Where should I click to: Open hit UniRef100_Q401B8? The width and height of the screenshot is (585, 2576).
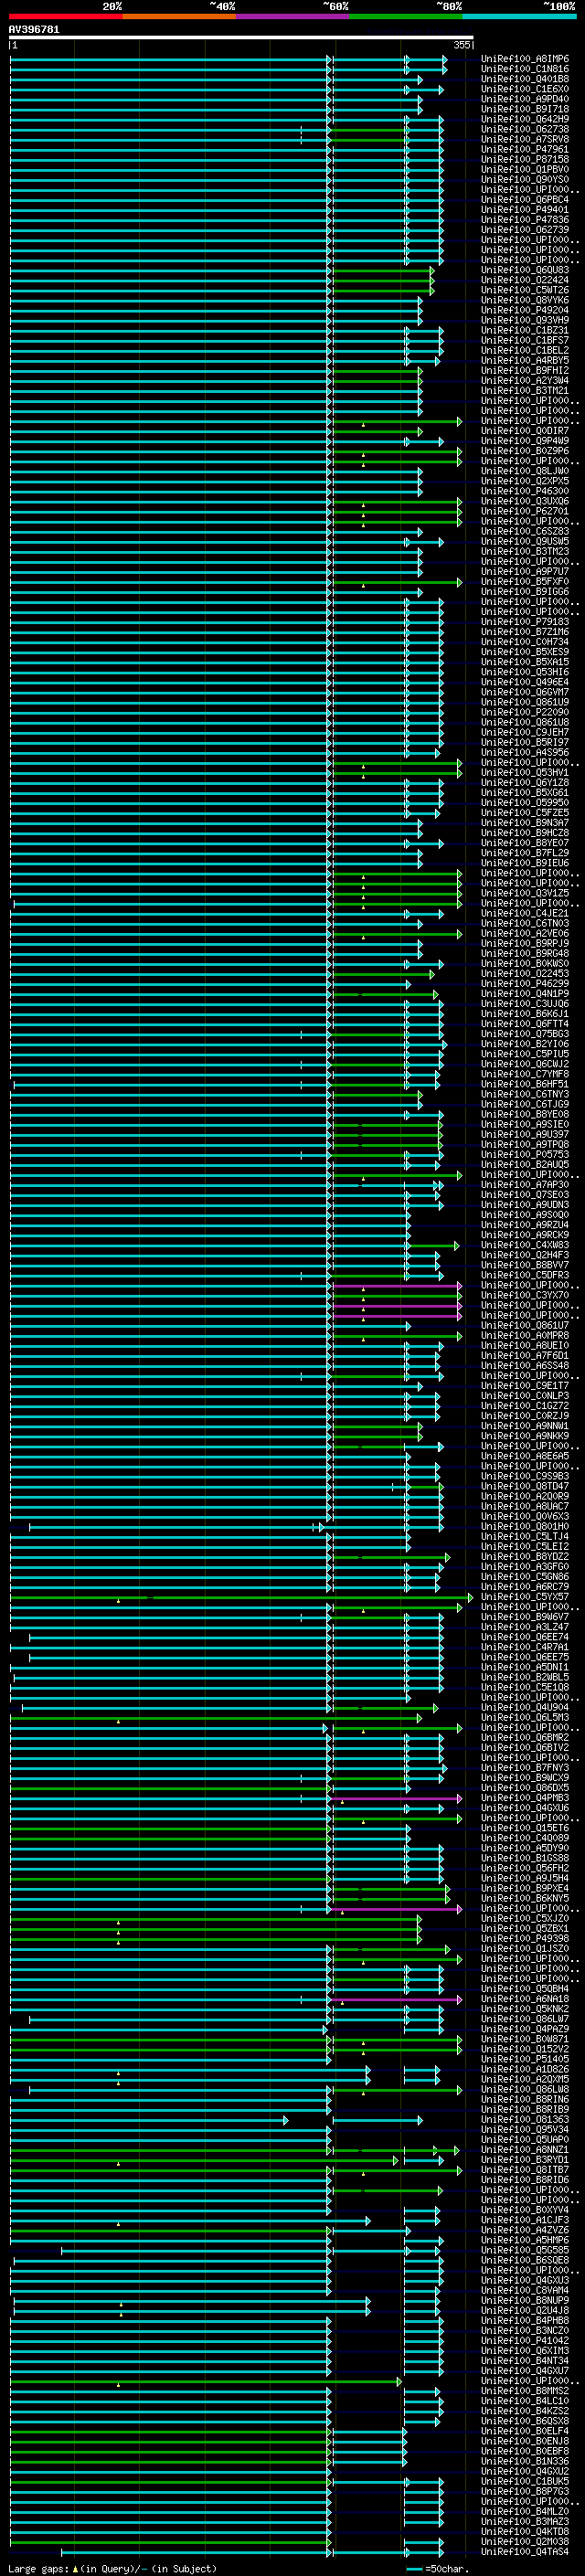click(x=525, y=79)
